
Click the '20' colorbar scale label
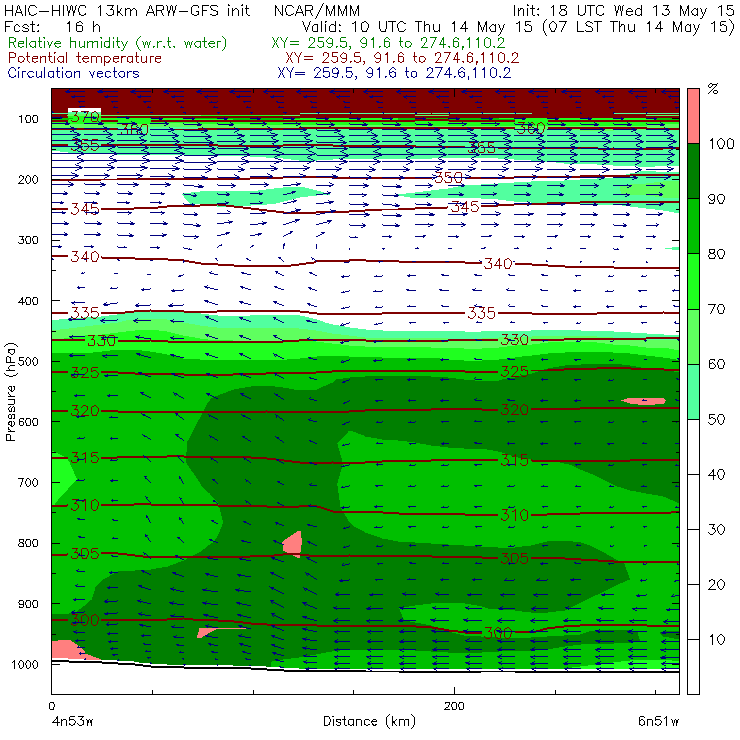717,584
